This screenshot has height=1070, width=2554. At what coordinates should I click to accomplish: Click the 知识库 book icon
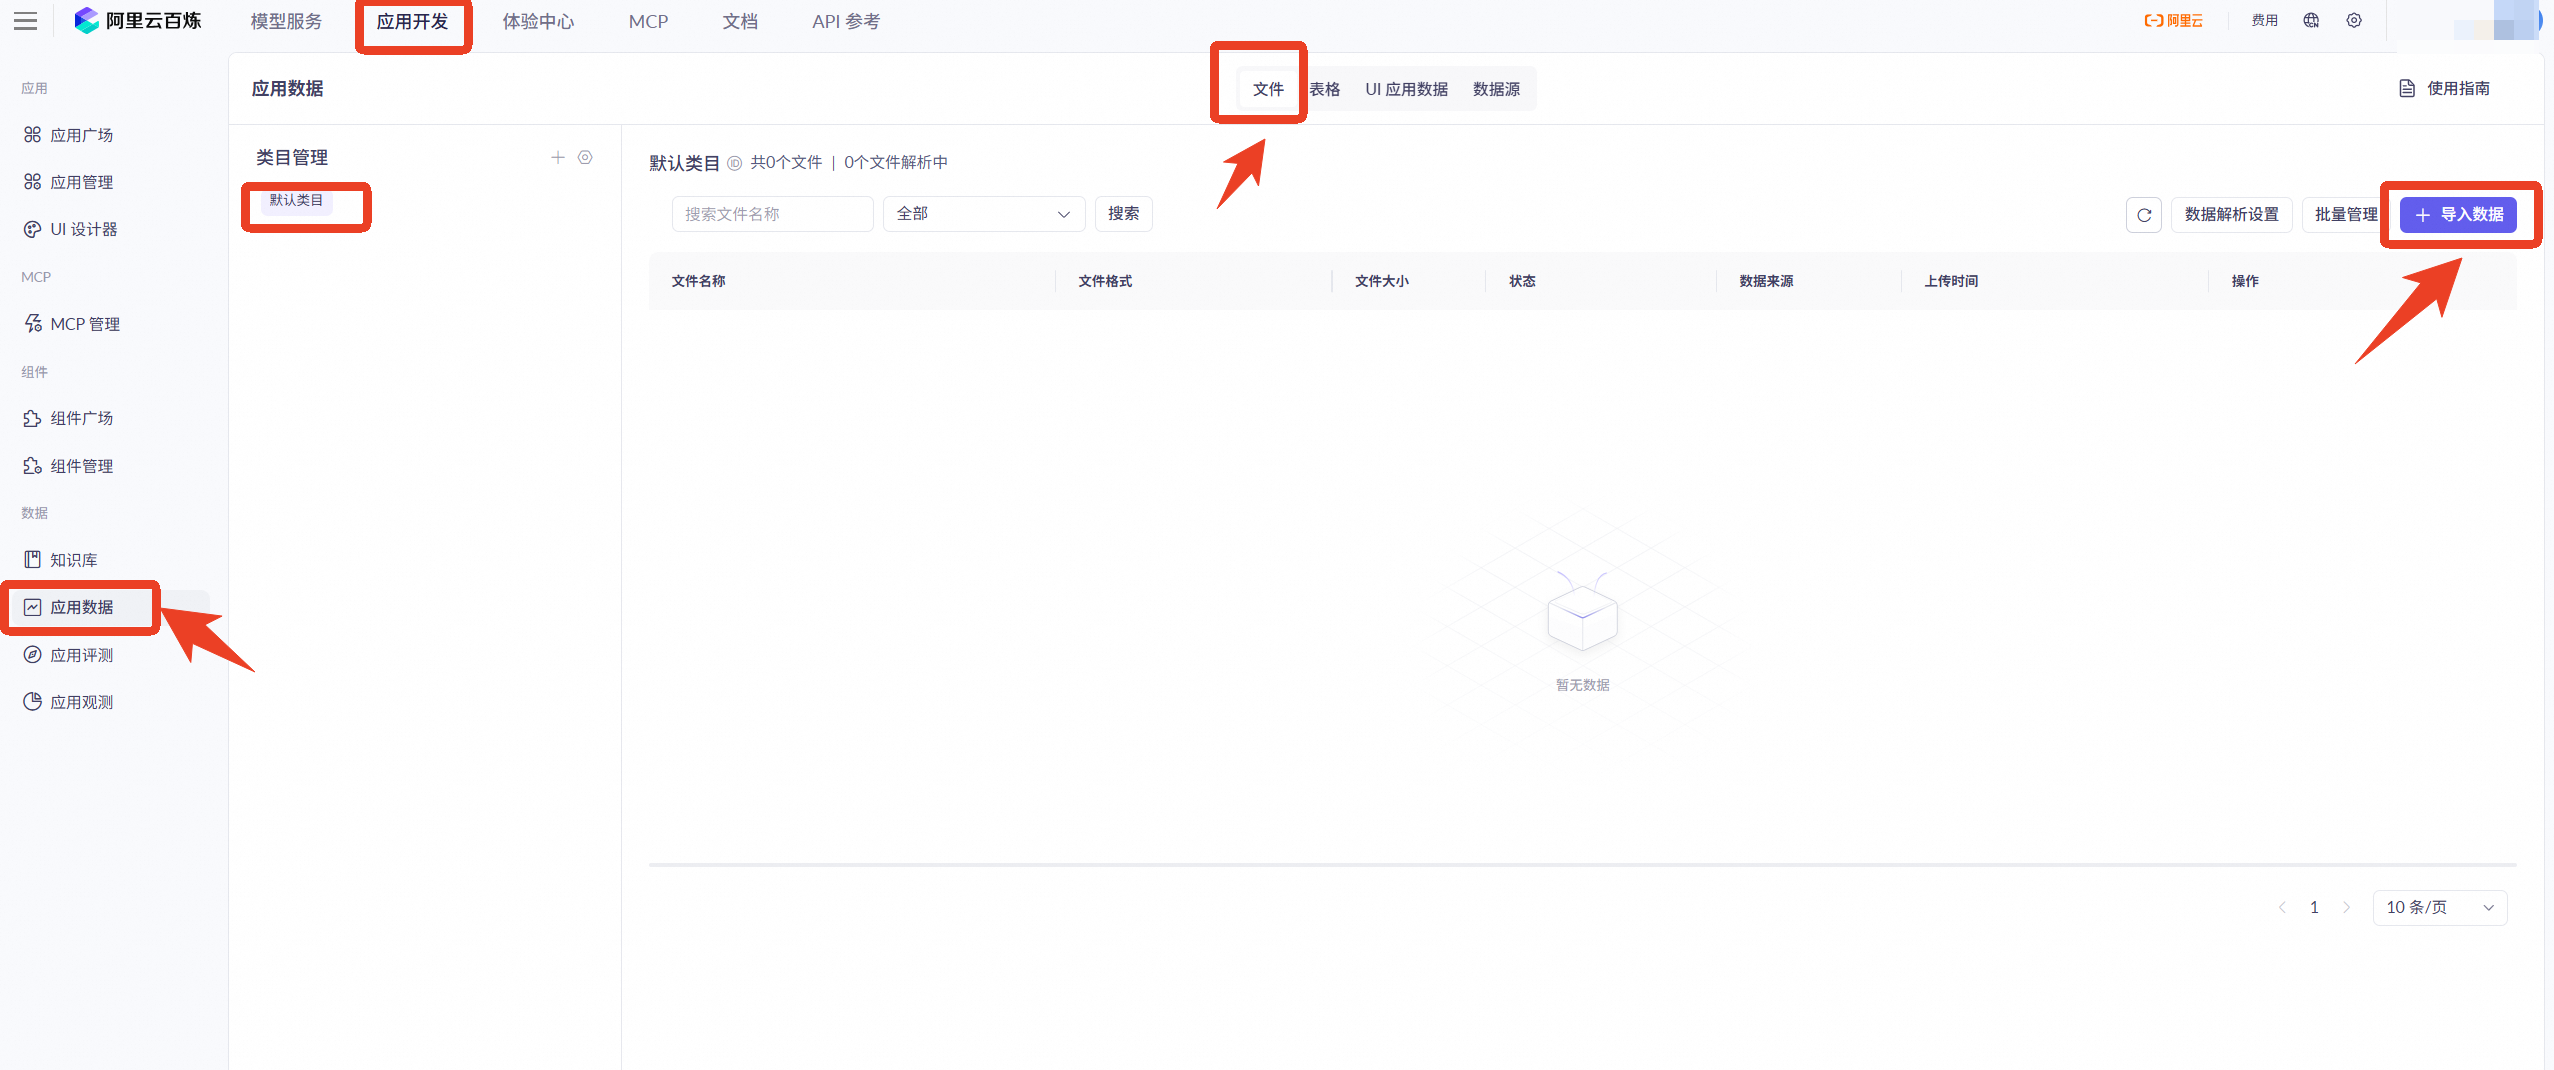click(x=33, y=560)
